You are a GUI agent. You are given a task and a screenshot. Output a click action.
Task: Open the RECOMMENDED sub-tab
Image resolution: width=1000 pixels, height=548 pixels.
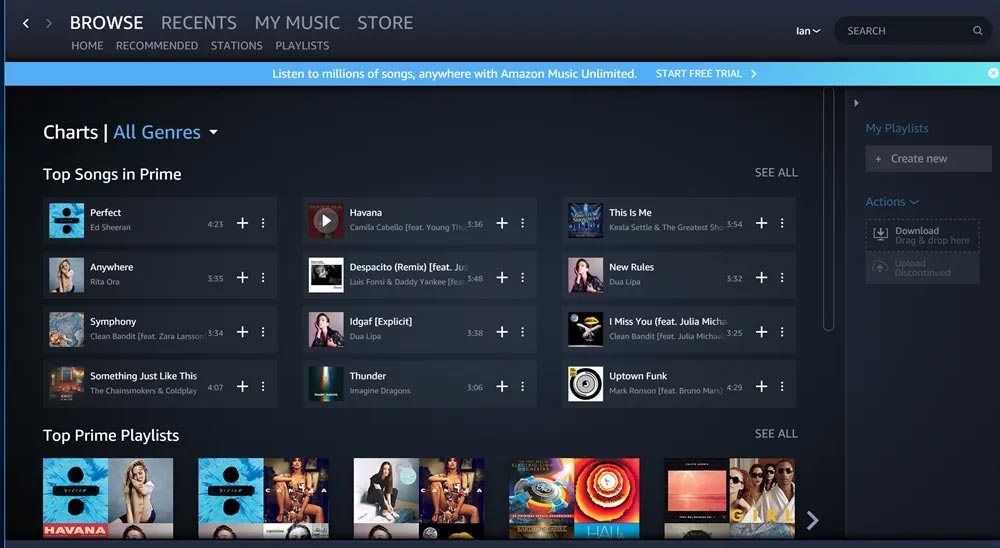coord(157,46)
